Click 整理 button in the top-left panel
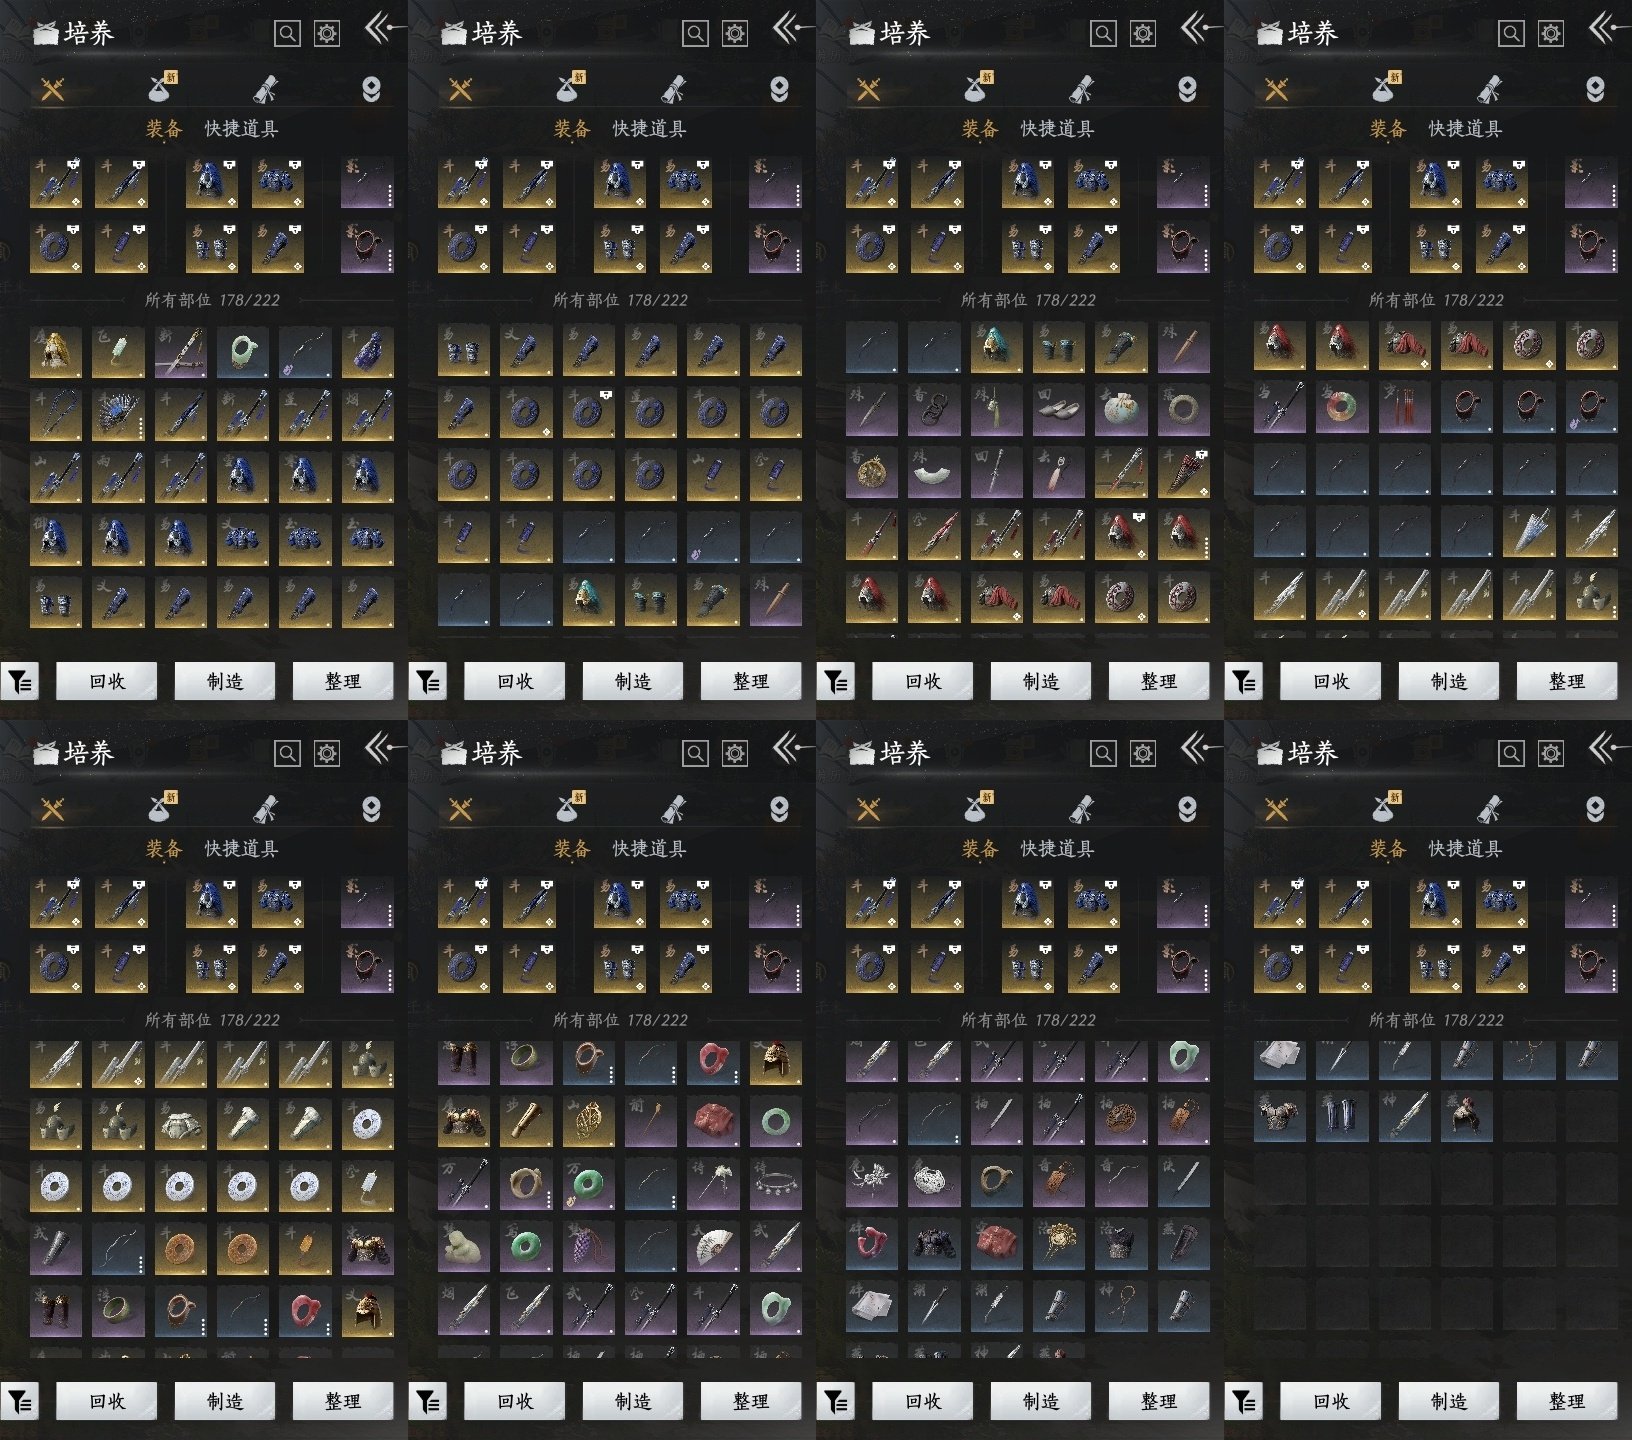 coord(343,681)
